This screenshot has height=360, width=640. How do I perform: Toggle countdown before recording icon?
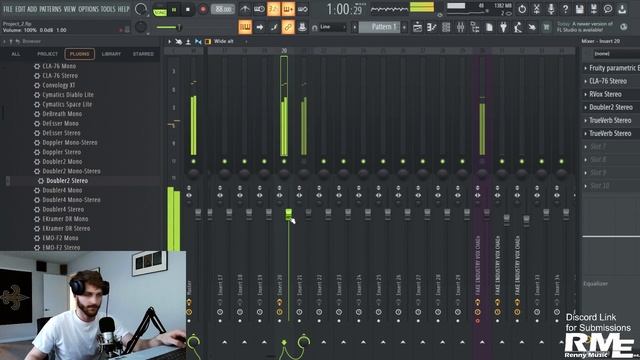pos(273,9)
